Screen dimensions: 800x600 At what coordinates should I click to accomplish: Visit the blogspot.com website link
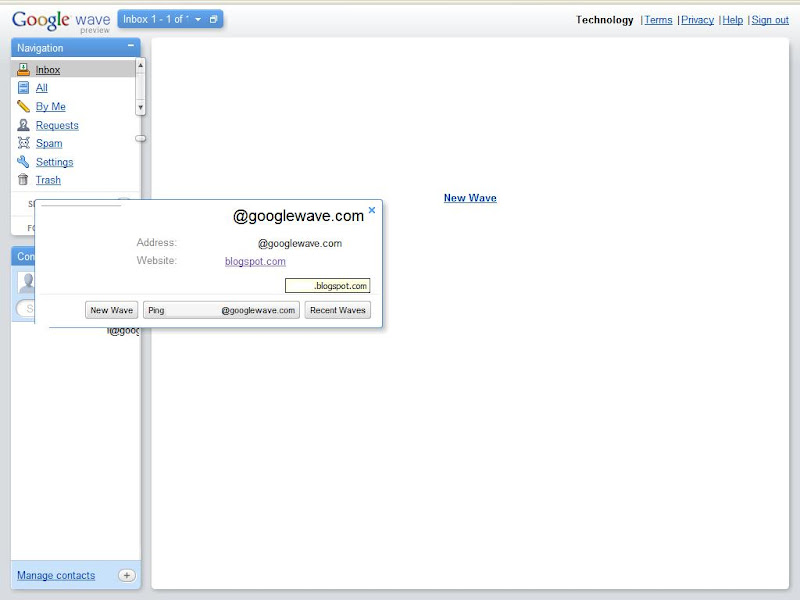255,261
